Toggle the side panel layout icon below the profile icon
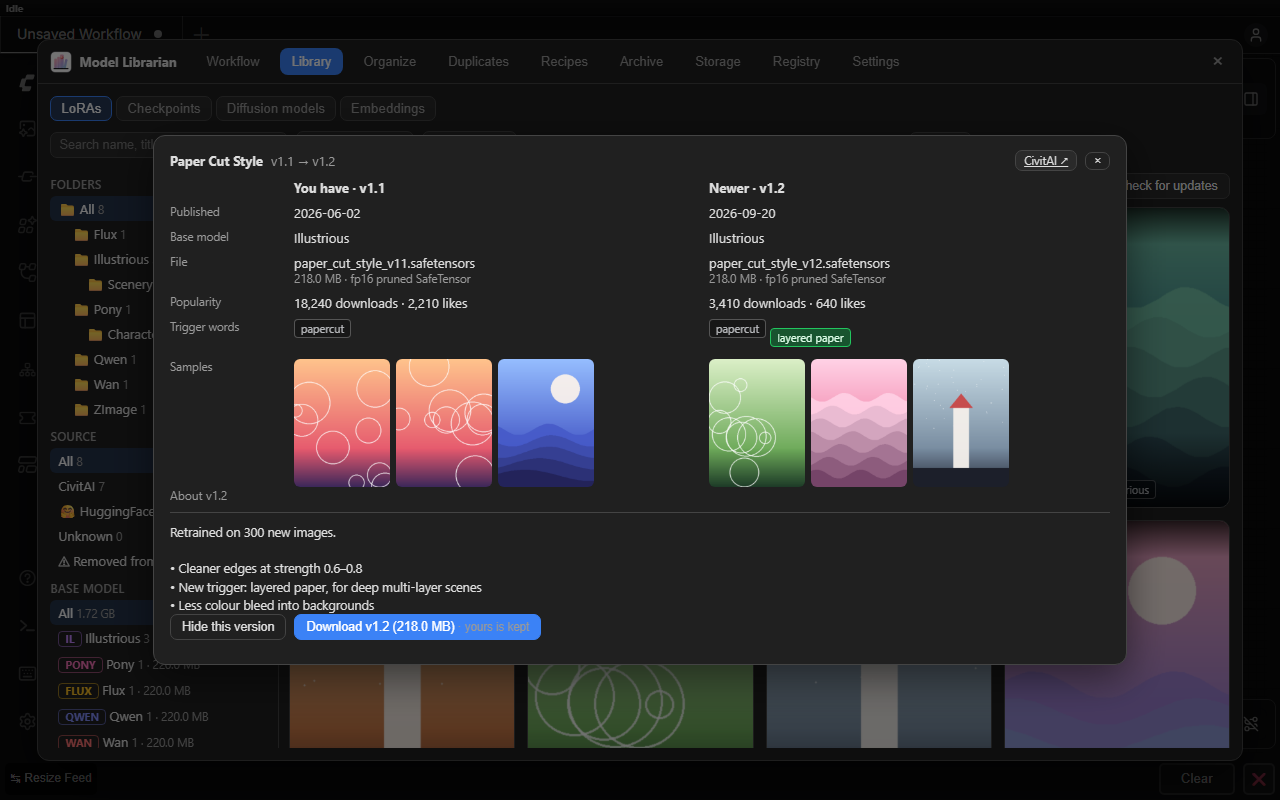Screen dimensions: 1280x800 coord(1251,99)
